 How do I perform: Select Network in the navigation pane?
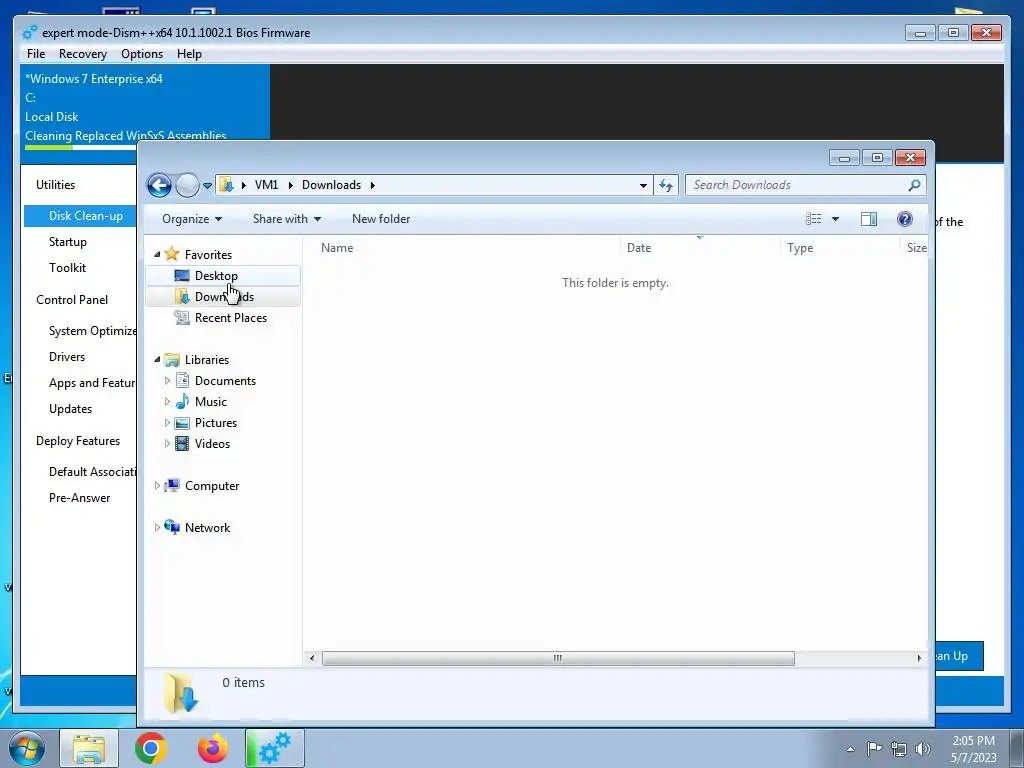pyautogui.click(x=207, y=528)
